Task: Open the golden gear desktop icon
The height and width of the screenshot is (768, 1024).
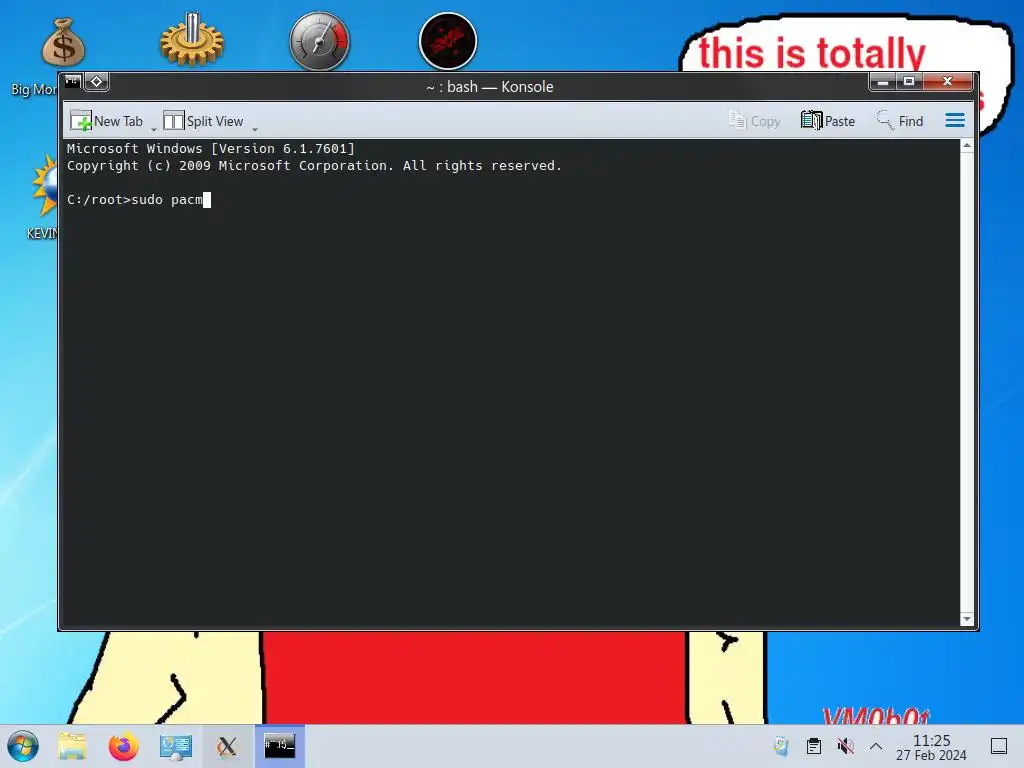Action: 192,40
